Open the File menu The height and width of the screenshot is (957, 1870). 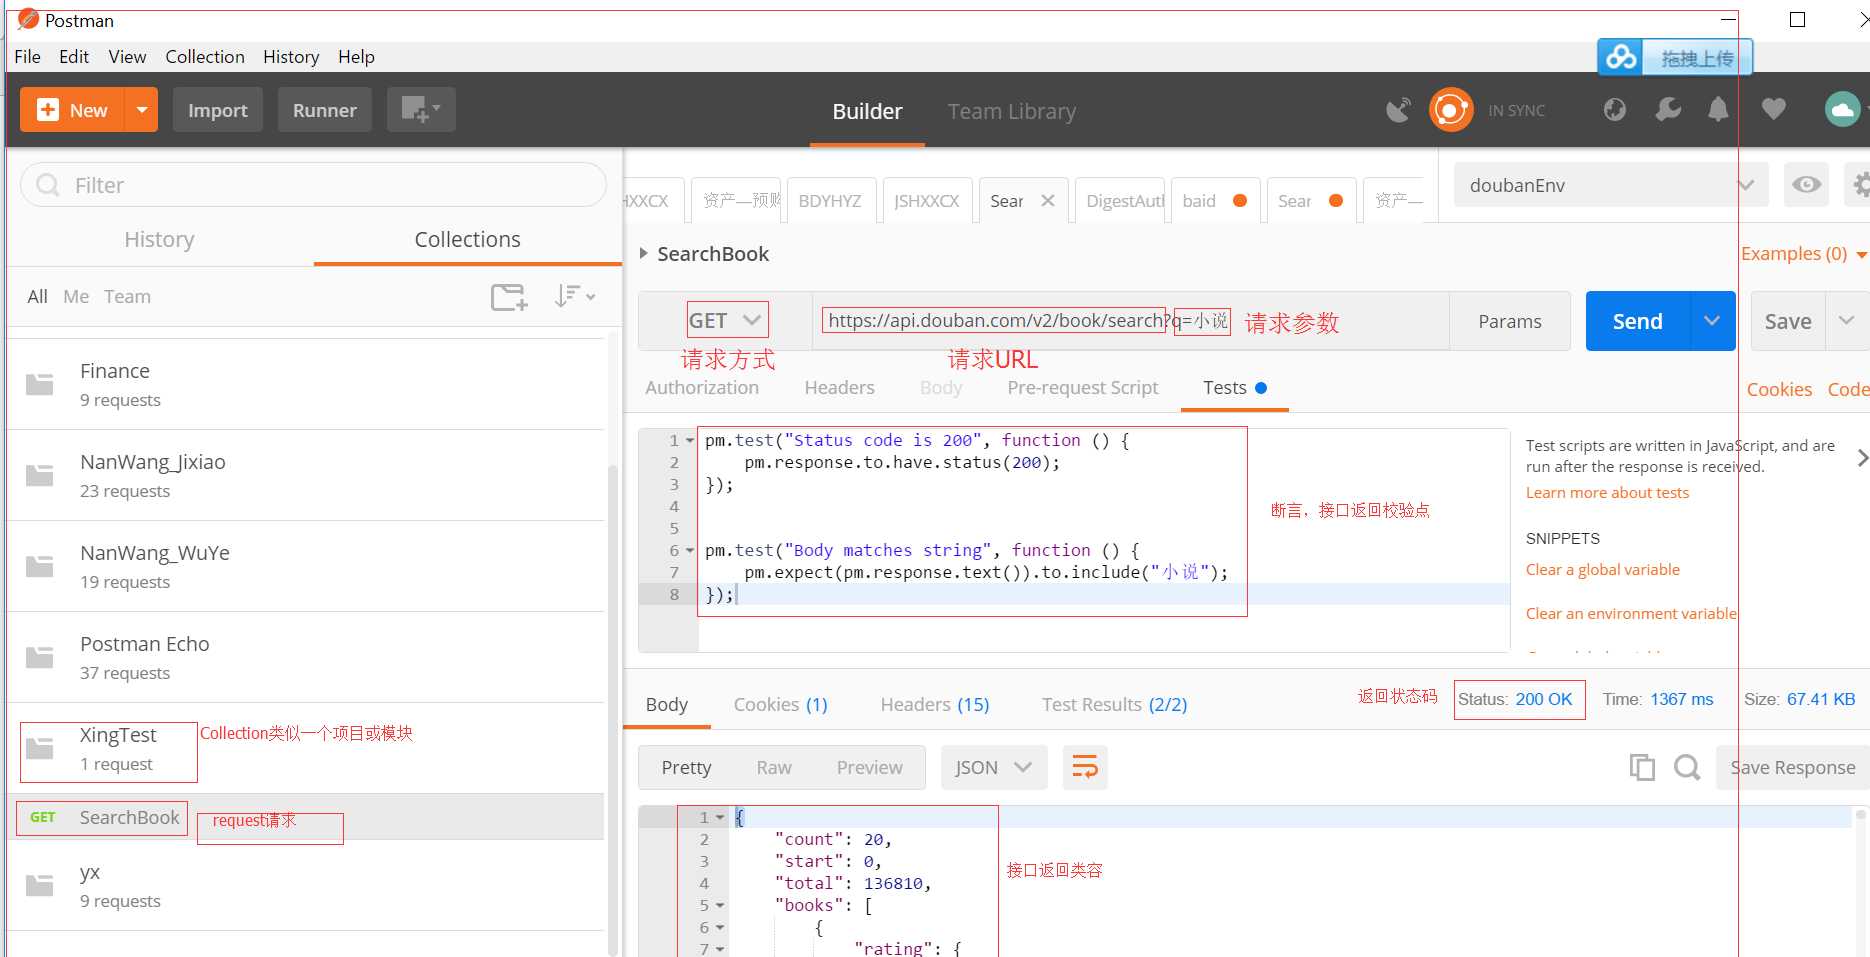(27, 57)
